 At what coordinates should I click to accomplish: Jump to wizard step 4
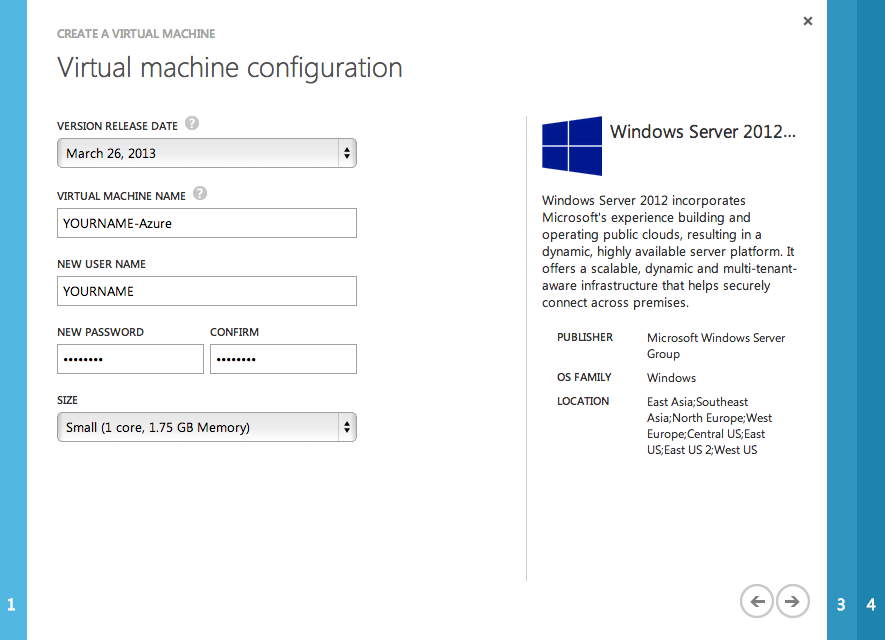tap(871, 604)
